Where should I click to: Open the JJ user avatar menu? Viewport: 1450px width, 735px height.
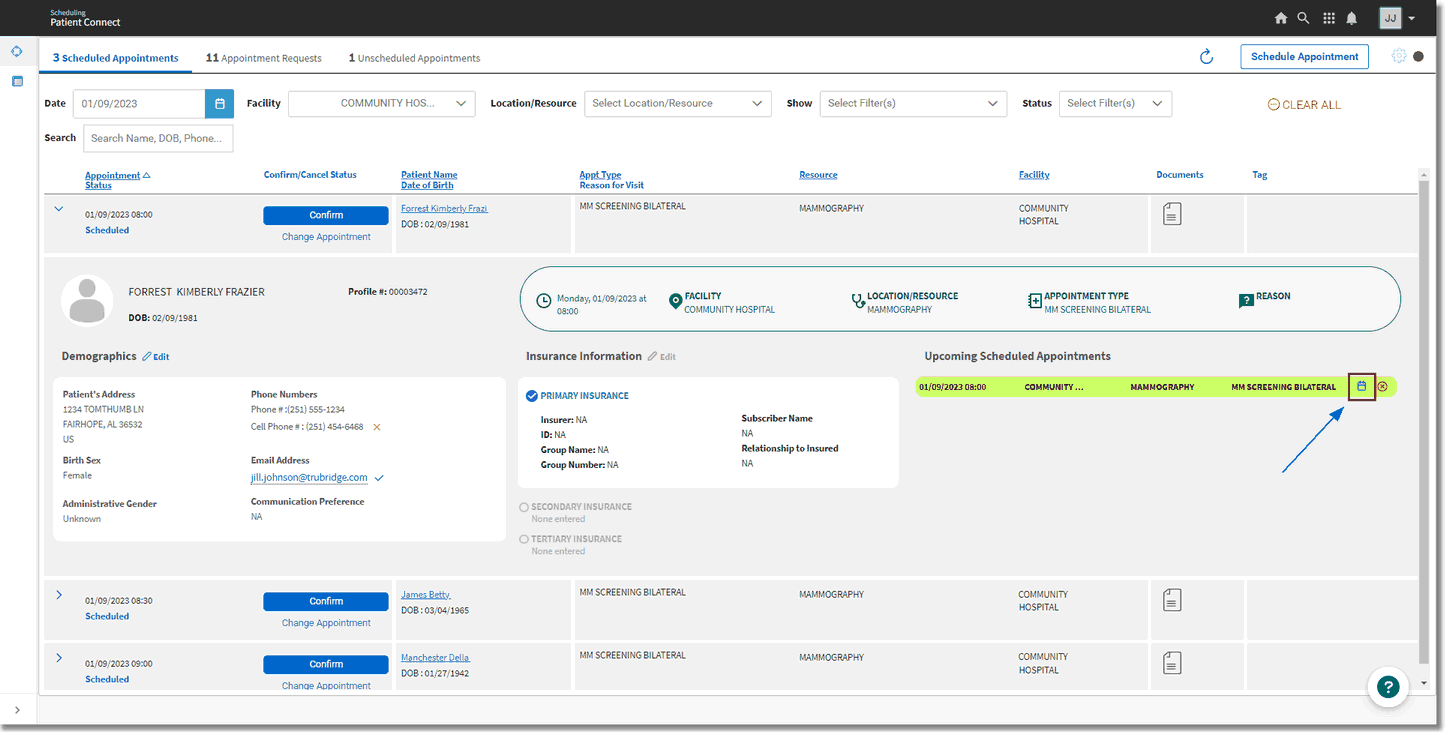[1390, 18]
